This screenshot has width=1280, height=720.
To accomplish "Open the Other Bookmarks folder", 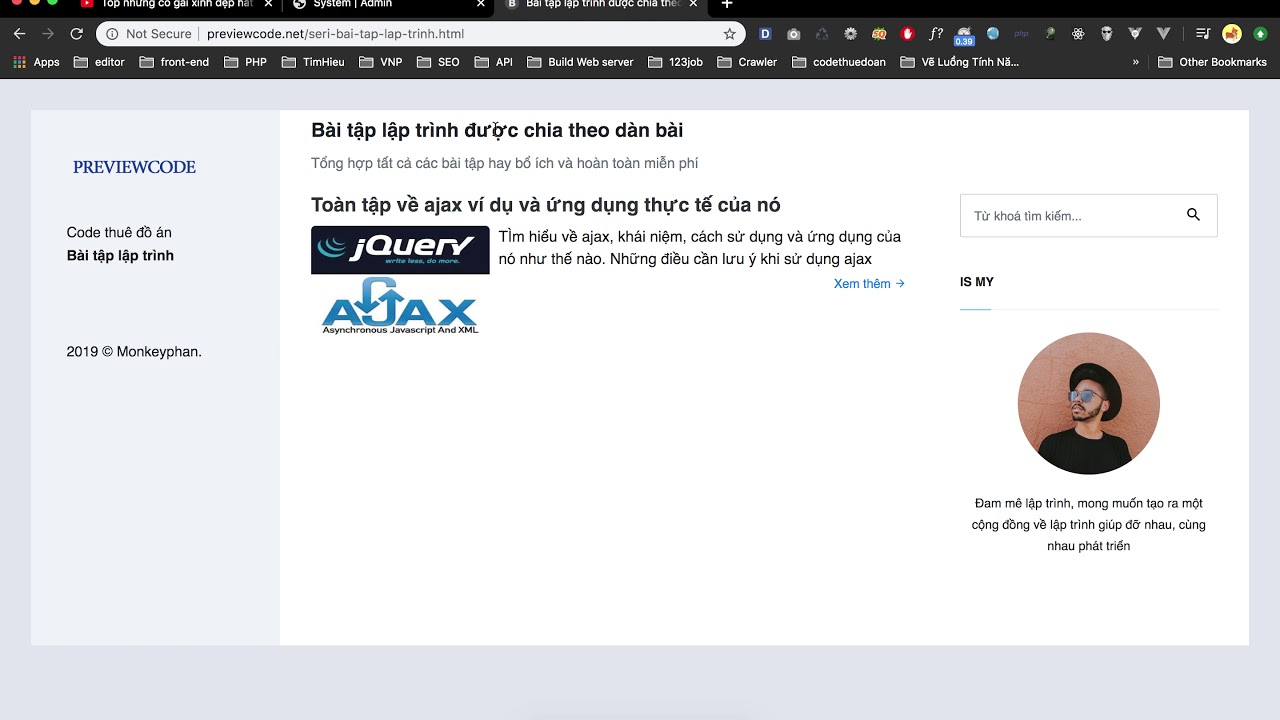I will coord(1212,62).
